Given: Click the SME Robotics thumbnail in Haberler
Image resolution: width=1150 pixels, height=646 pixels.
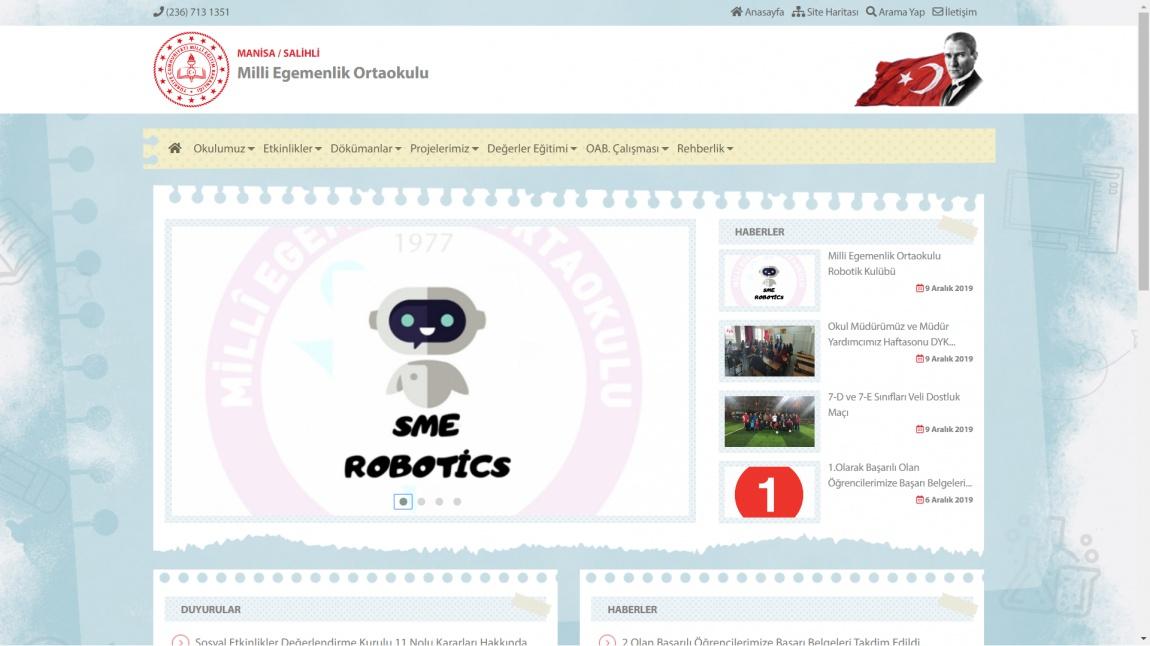Looking at the screenshot, I should pos(769,280).
